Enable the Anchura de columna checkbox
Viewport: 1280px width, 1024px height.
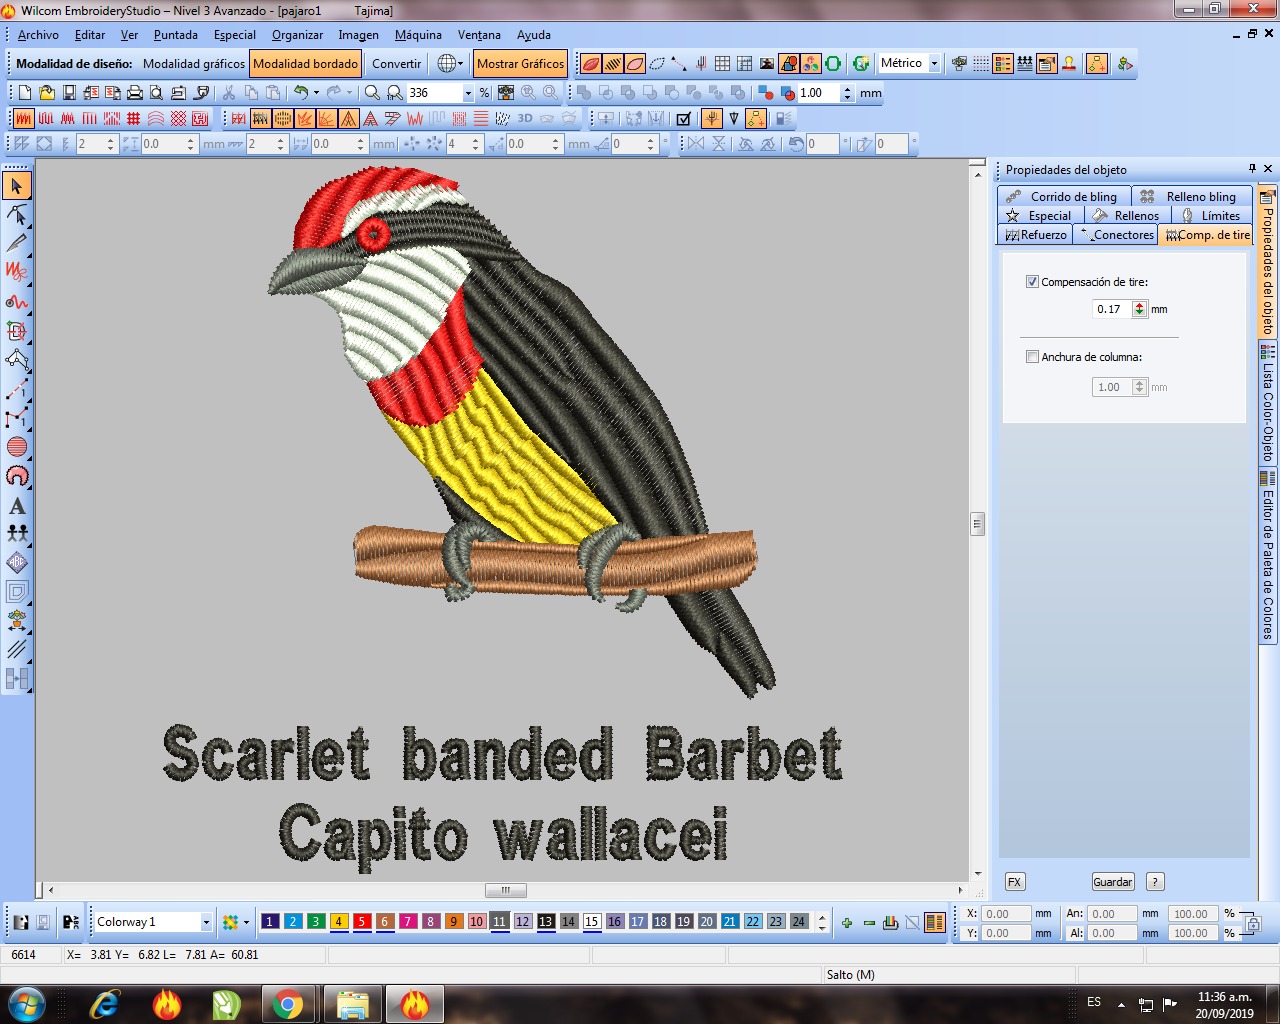1032,357
